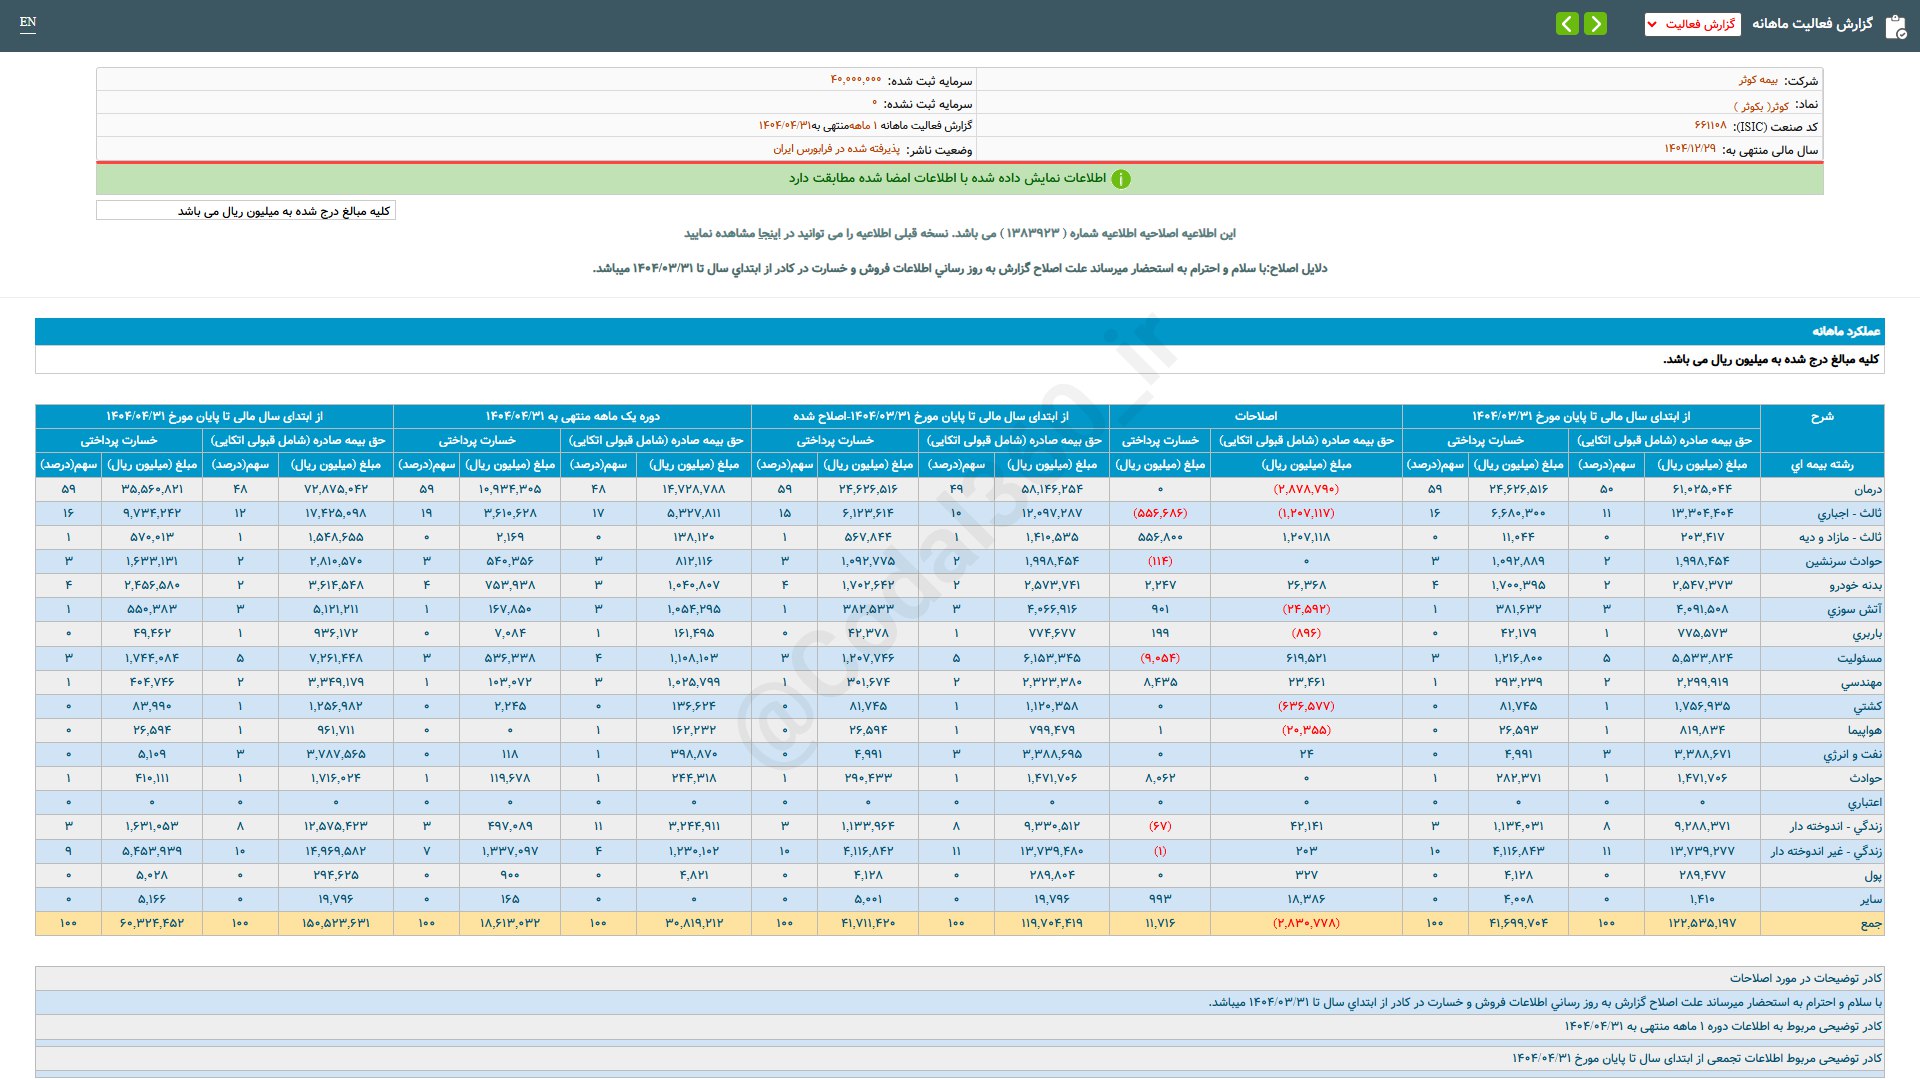Click the green left-pointing arrow button

1567,23
